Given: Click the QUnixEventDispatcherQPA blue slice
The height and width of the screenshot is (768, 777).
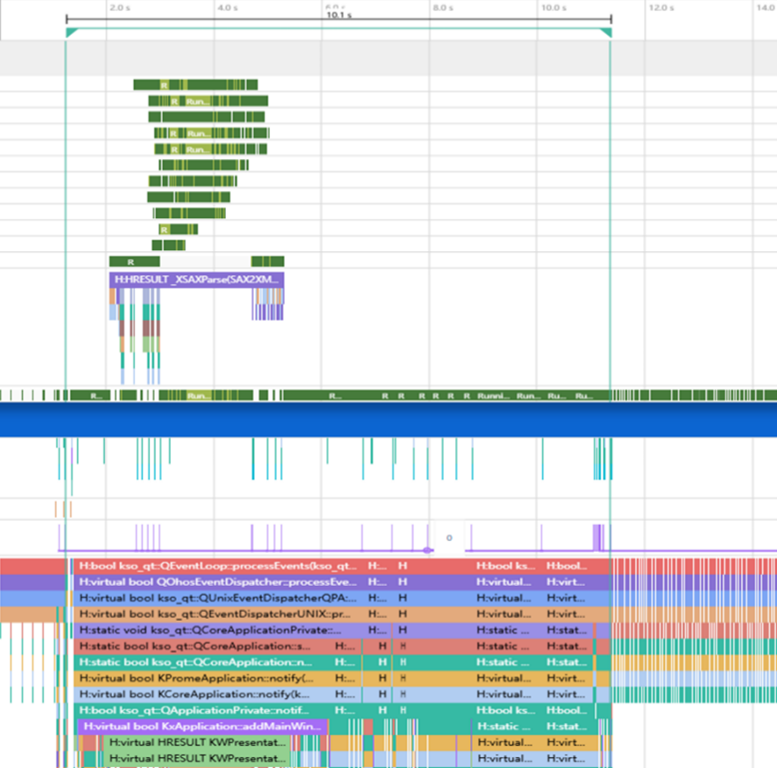Looking at the screenshot, I should [x=215, y=598].
